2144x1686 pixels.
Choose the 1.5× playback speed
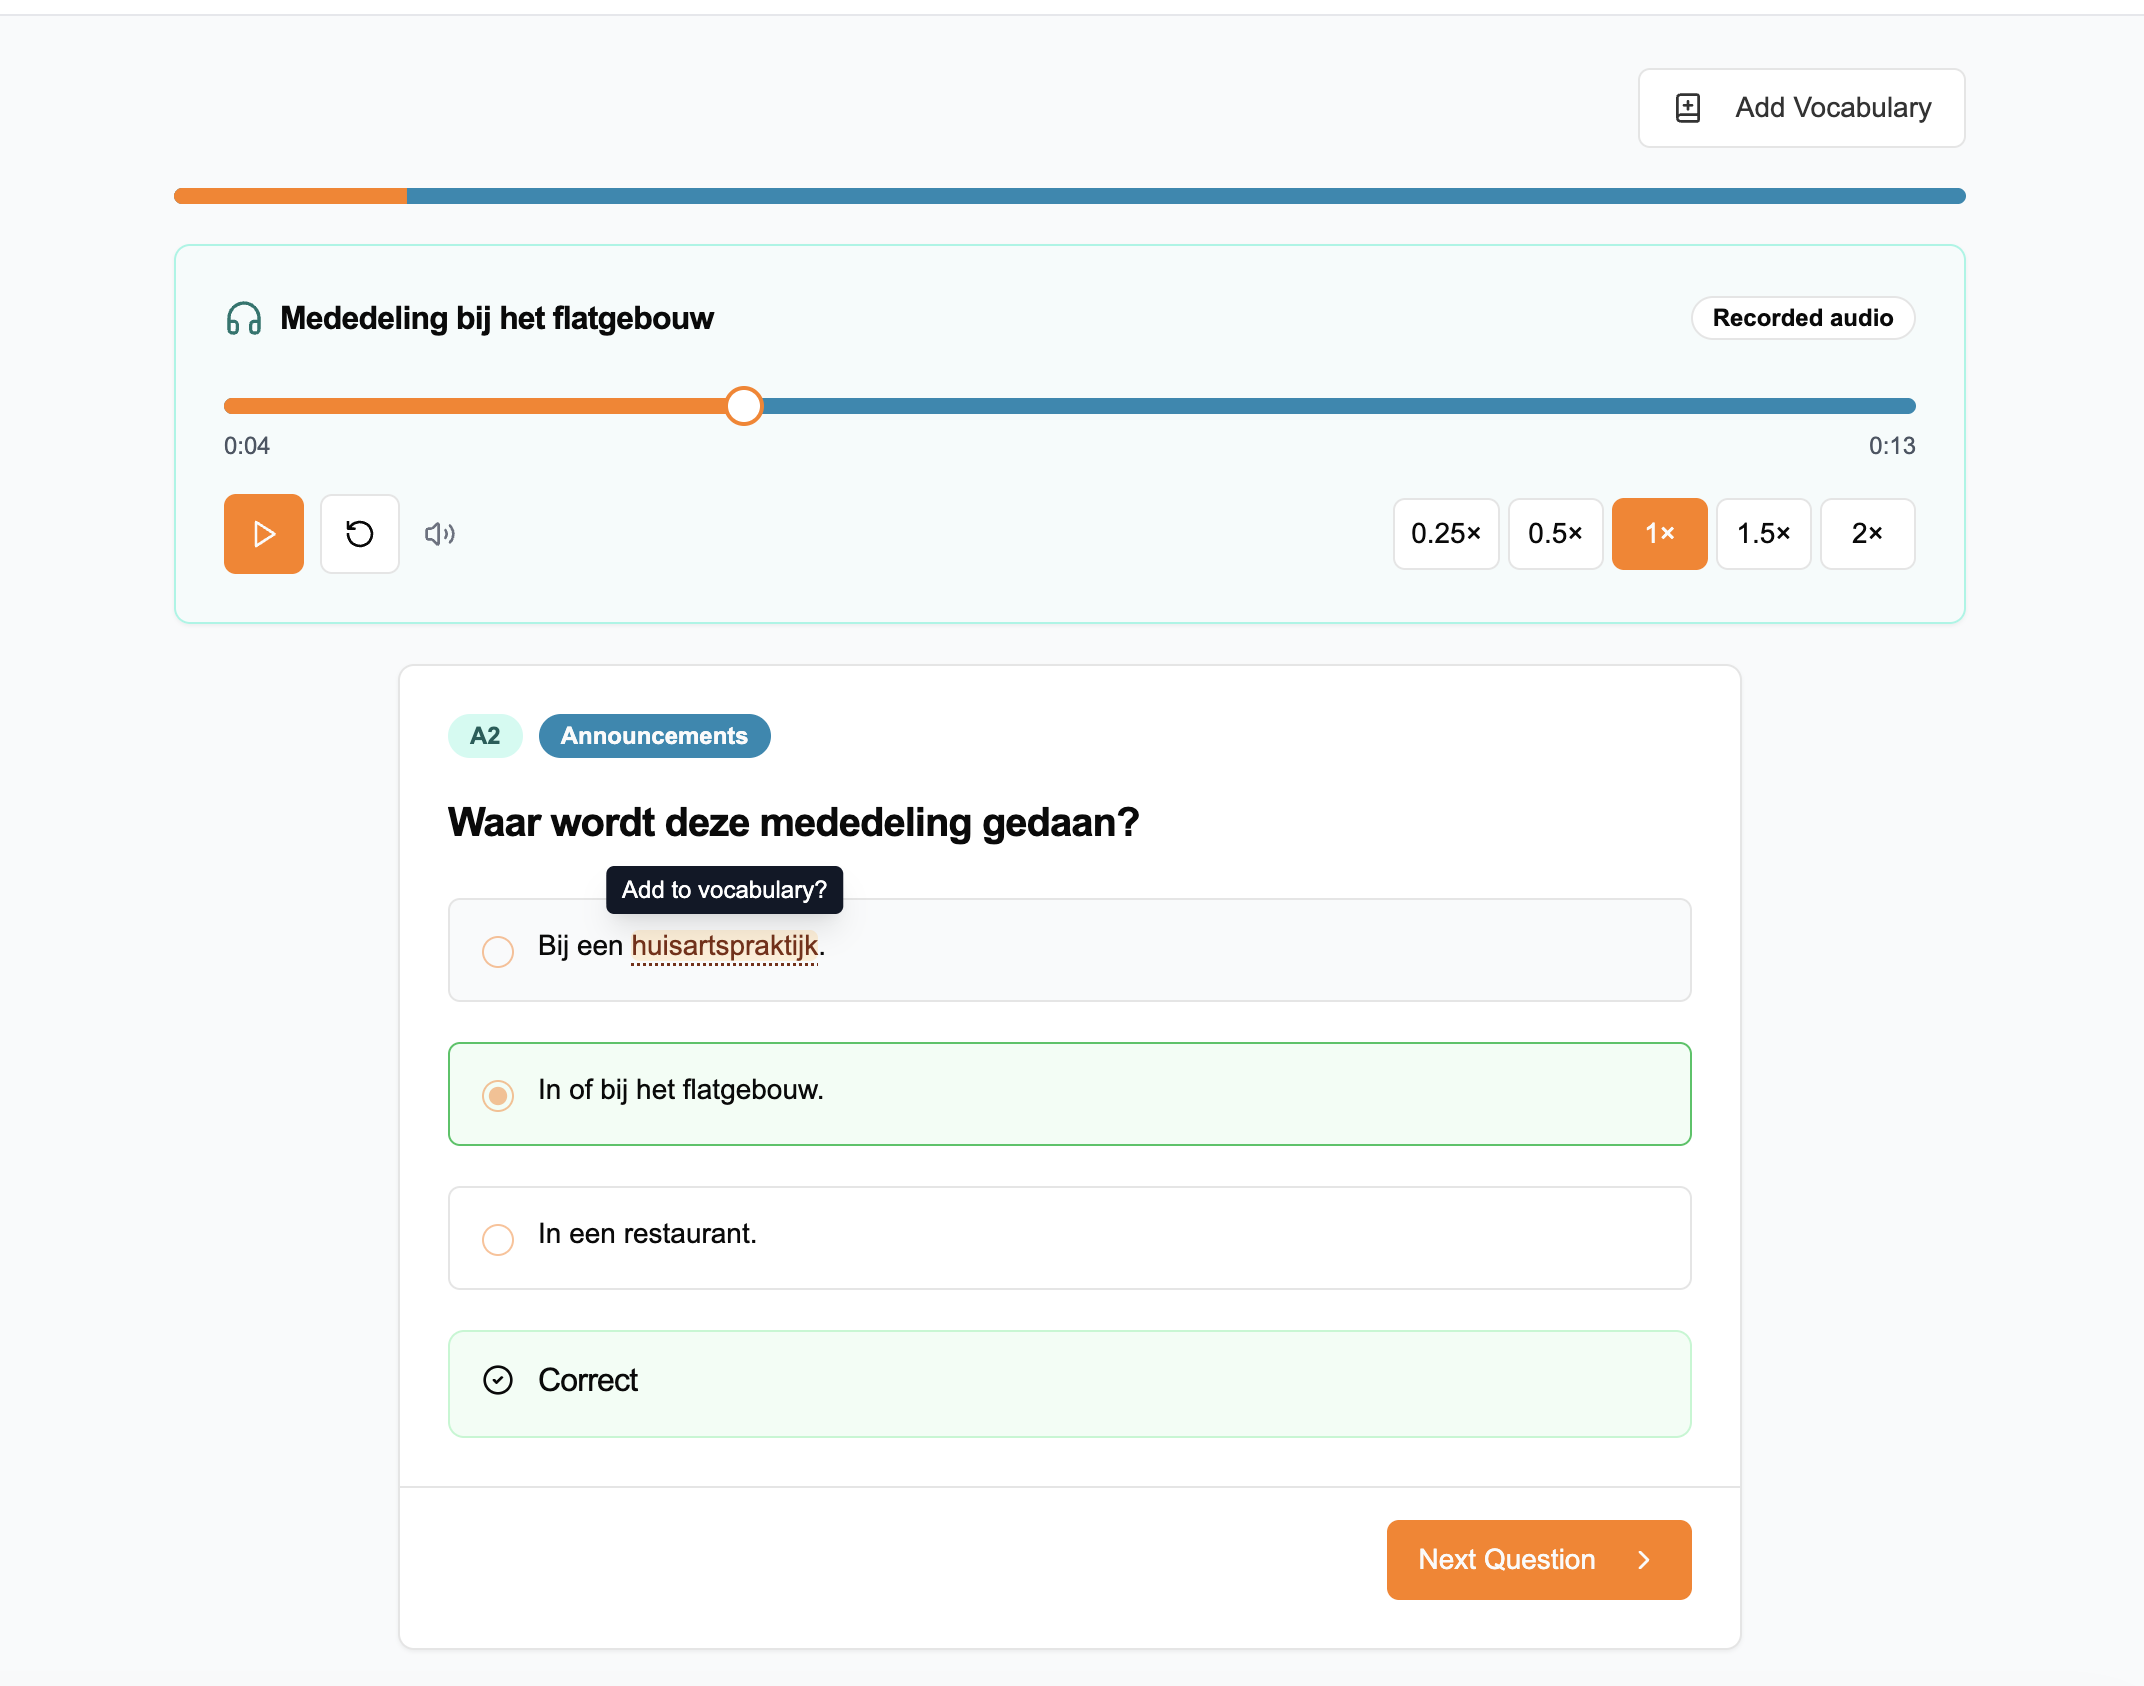[1764, 534]
